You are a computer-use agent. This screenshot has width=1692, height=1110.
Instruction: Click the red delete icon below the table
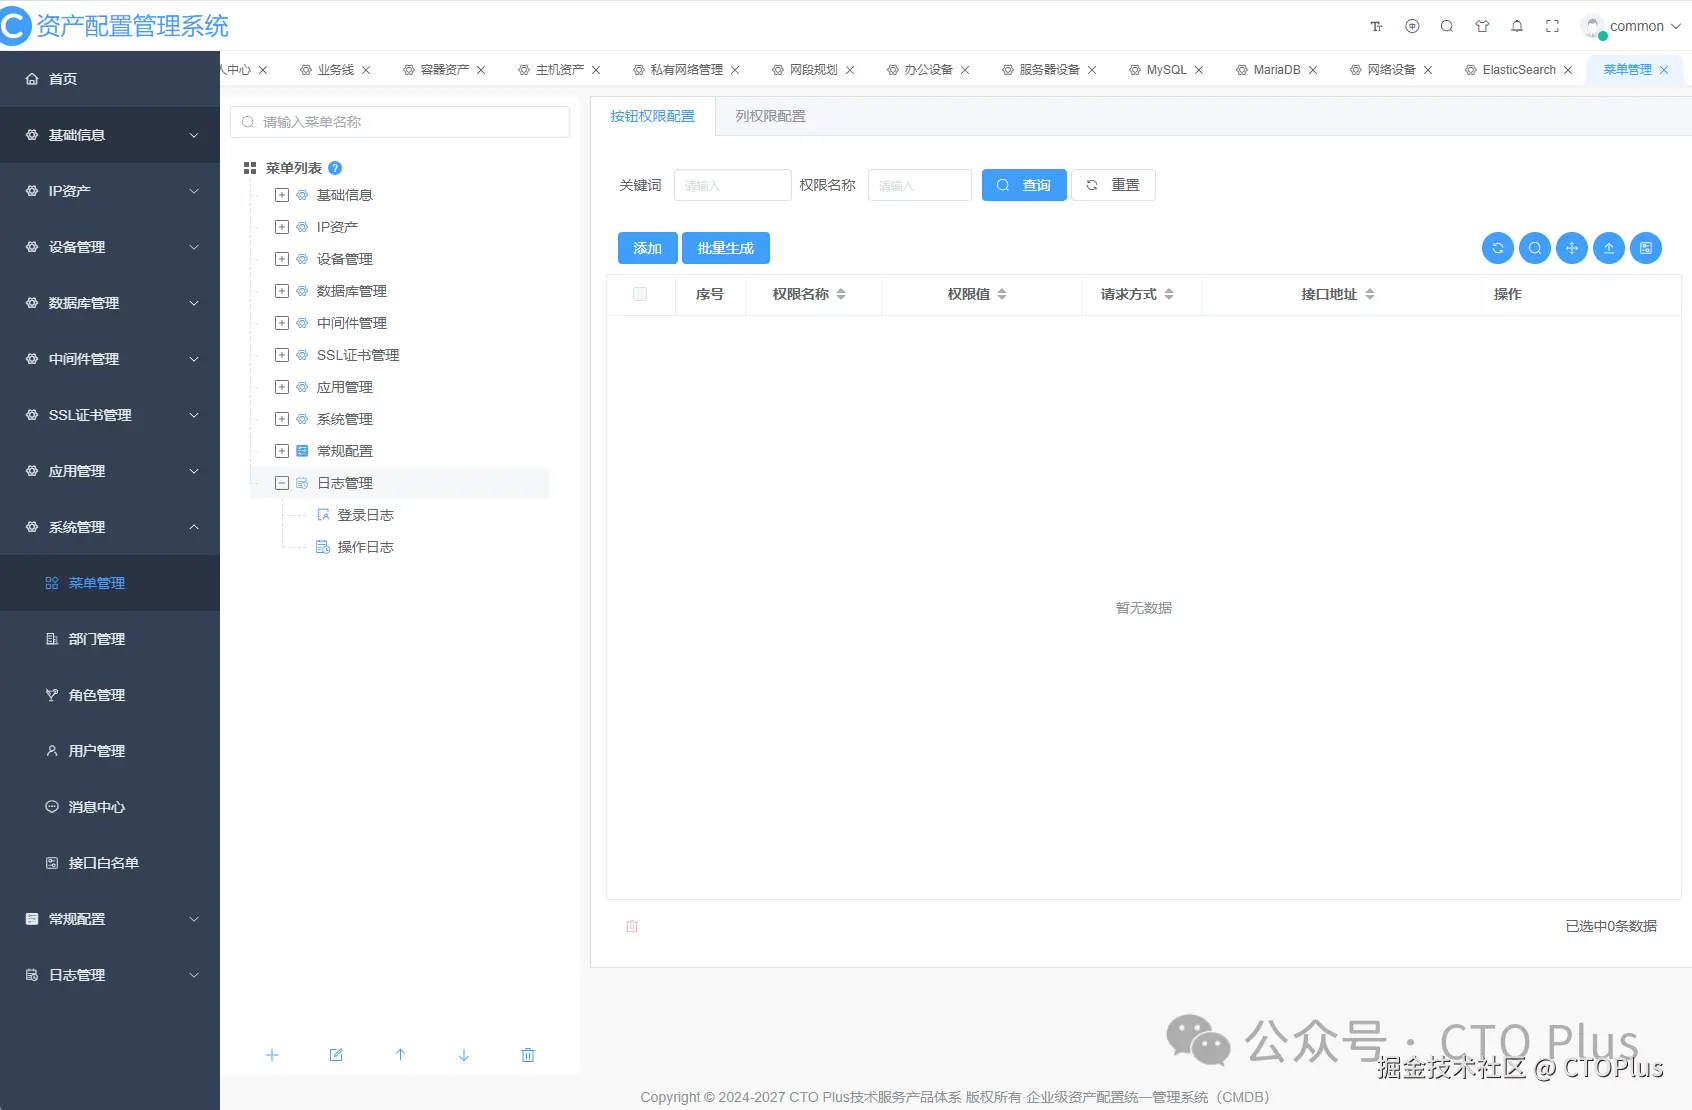[x=632, y=926]
